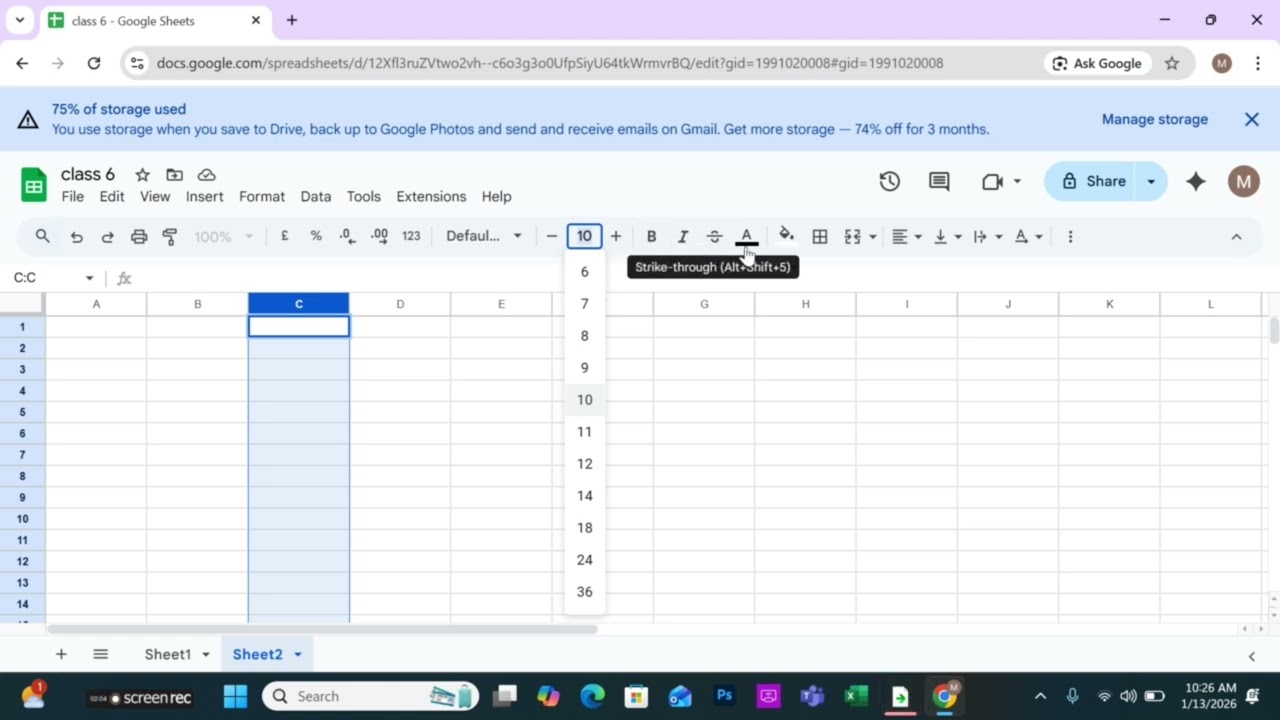Print the spreadsheet
The width and height of the screenshot is (1280, 720).
tap(139, 236)
